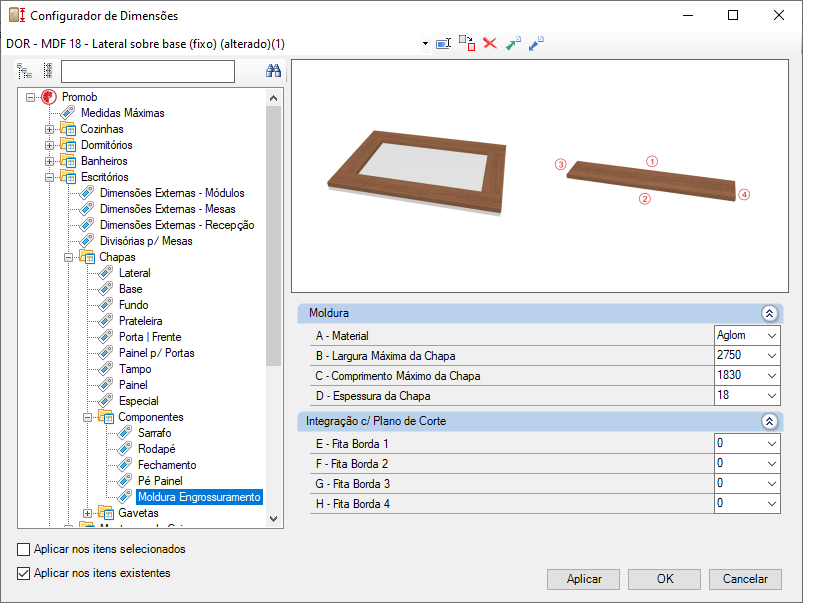
Task: Click the Cancelar button
Action: 745,579
